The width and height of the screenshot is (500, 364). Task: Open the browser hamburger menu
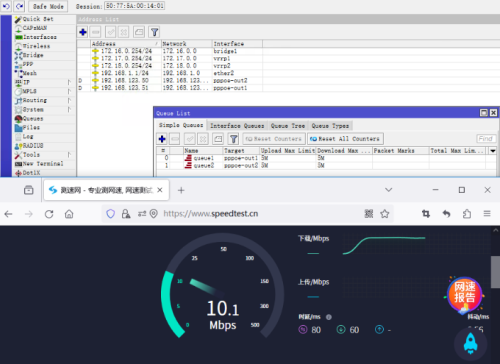click(x=487, y=213)
